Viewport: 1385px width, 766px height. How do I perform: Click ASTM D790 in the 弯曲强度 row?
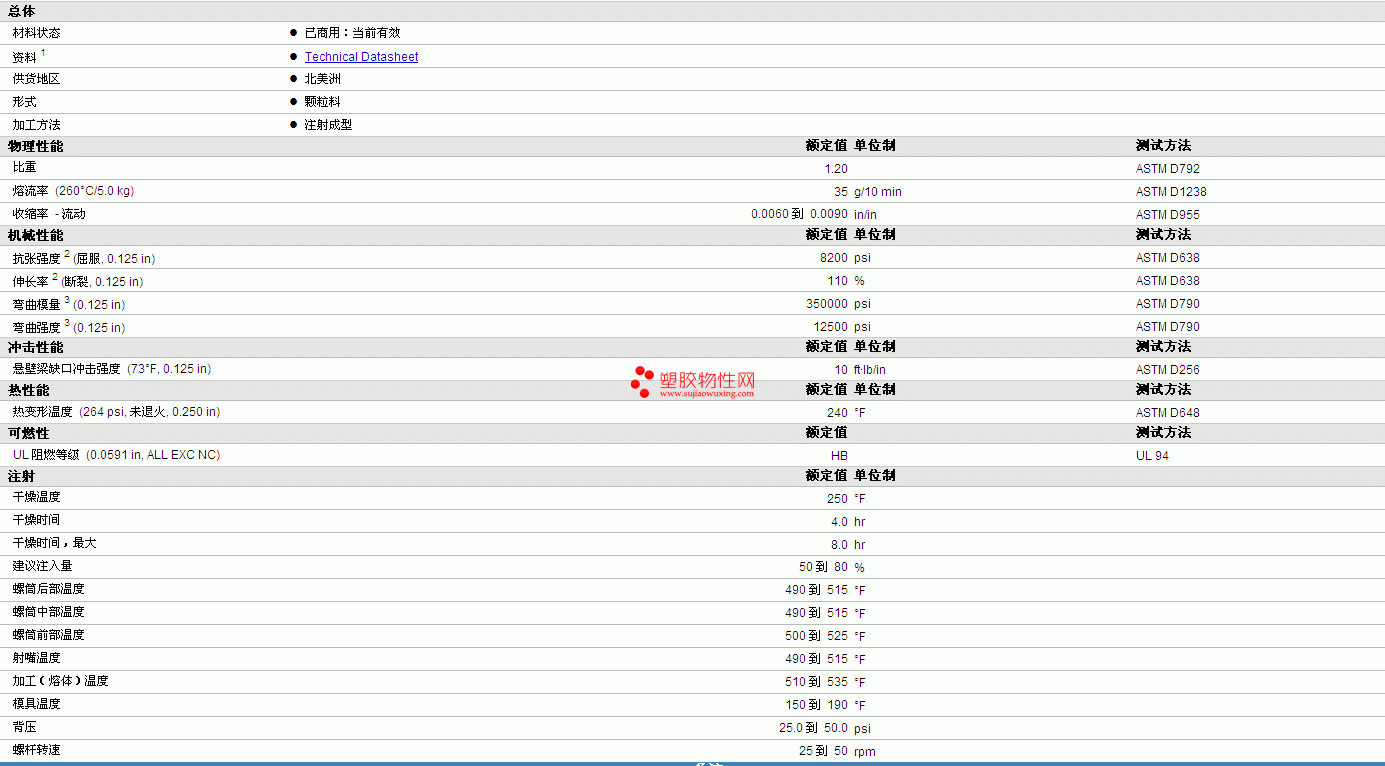point(1167,327)
